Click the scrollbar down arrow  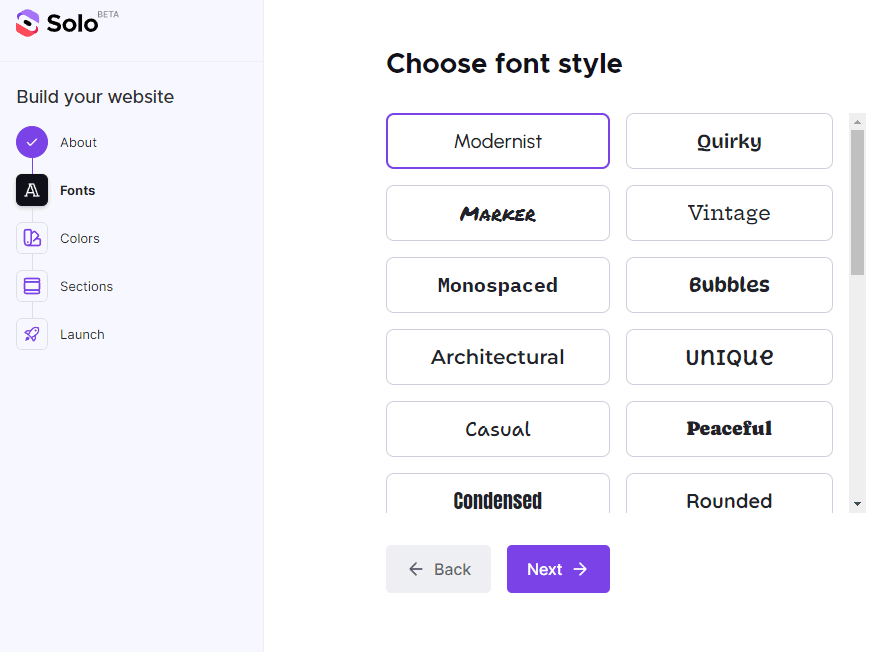[857, 504]
